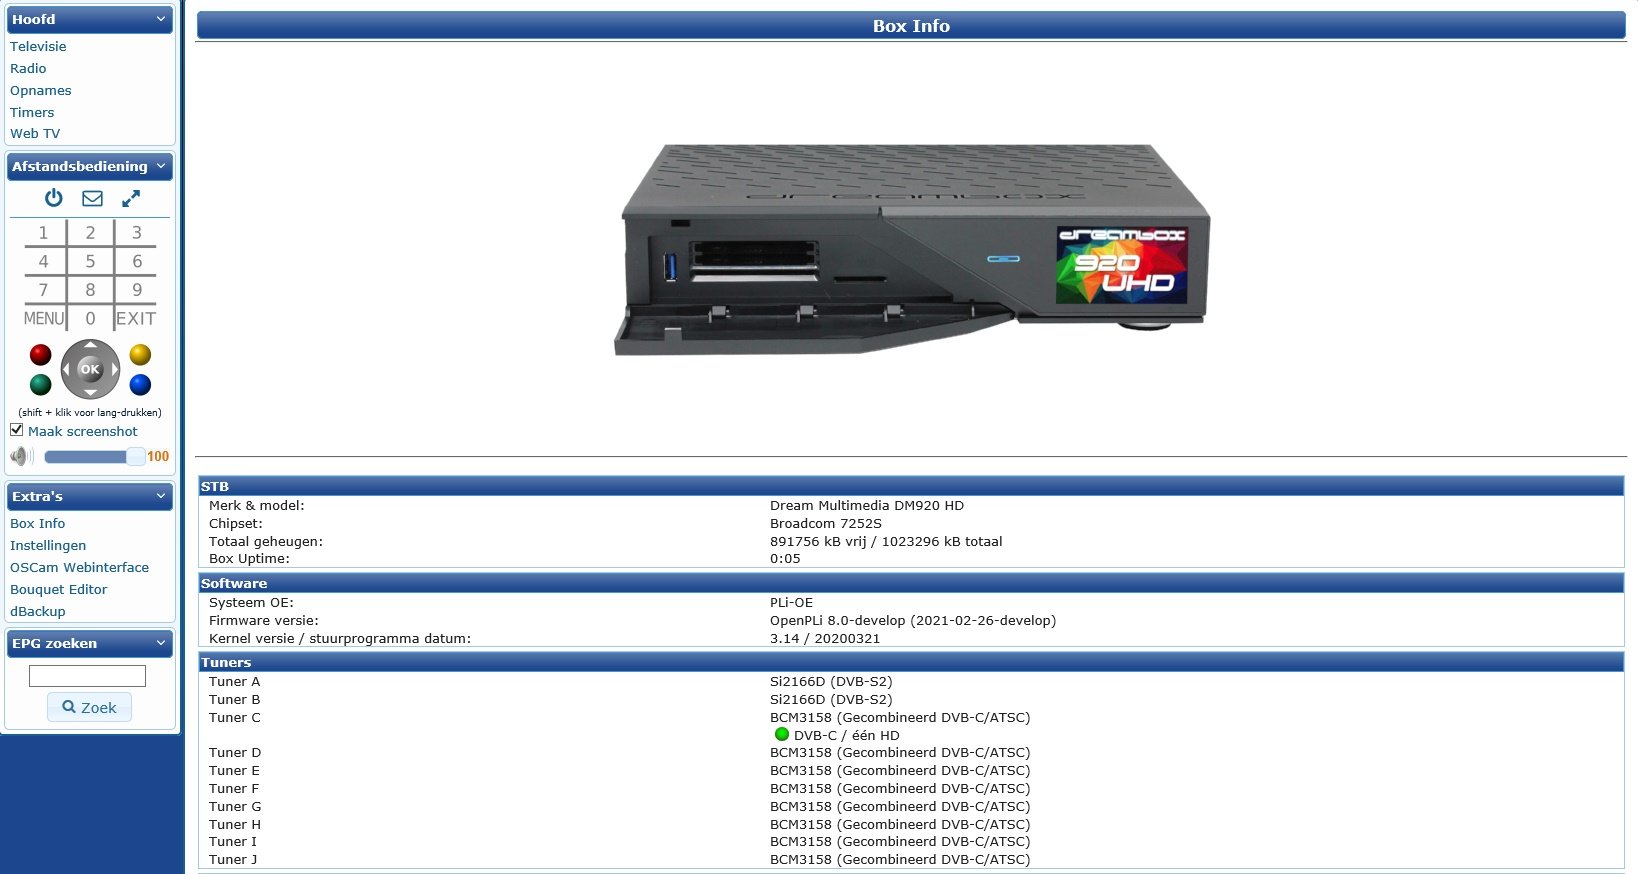Click remote number 8 key

(90, 290)
